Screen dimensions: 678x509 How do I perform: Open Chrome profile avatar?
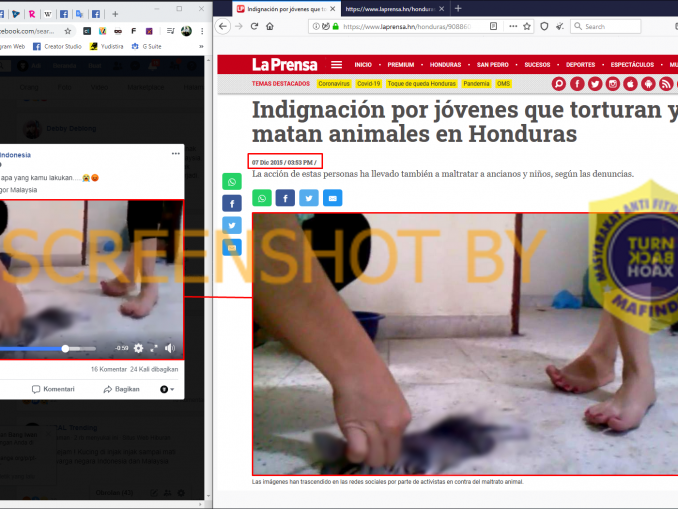point(186,31)
